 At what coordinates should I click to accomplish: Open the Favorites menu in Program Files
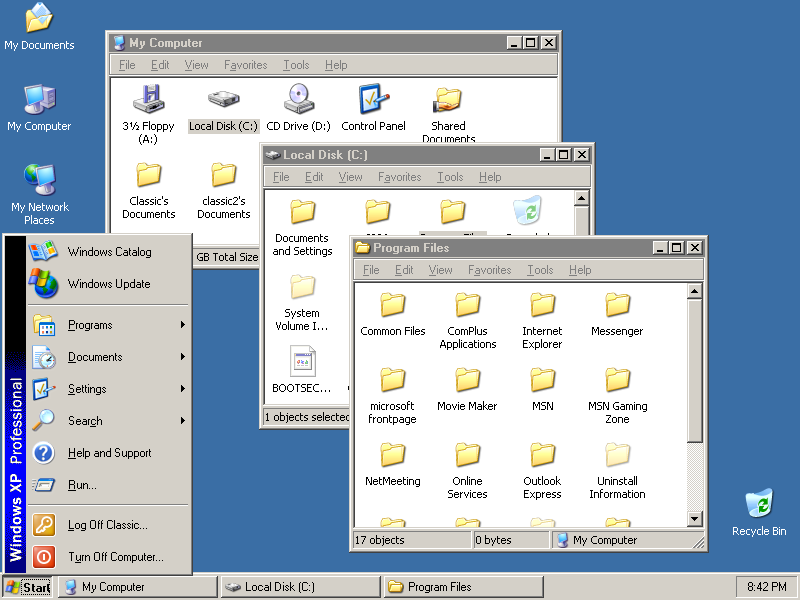tap(489, 270)
